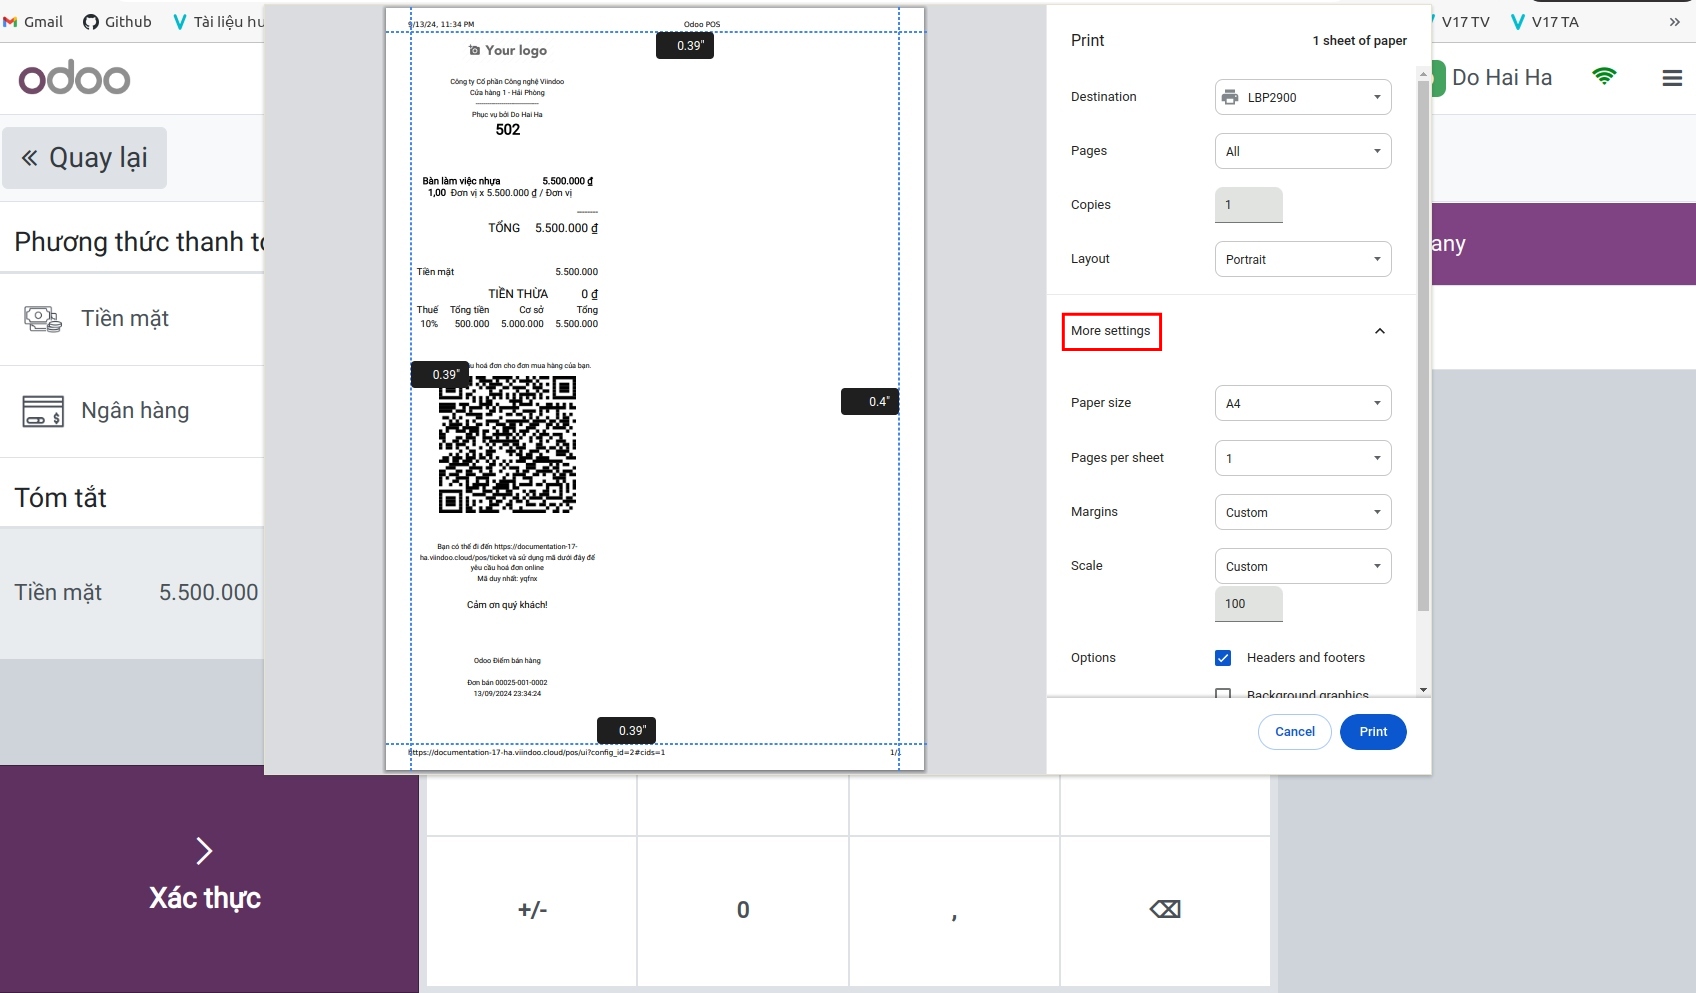This screenshot has height=993, width=1696.
Task: Open the Pages per sheet dropdown
Action: 1303,458
